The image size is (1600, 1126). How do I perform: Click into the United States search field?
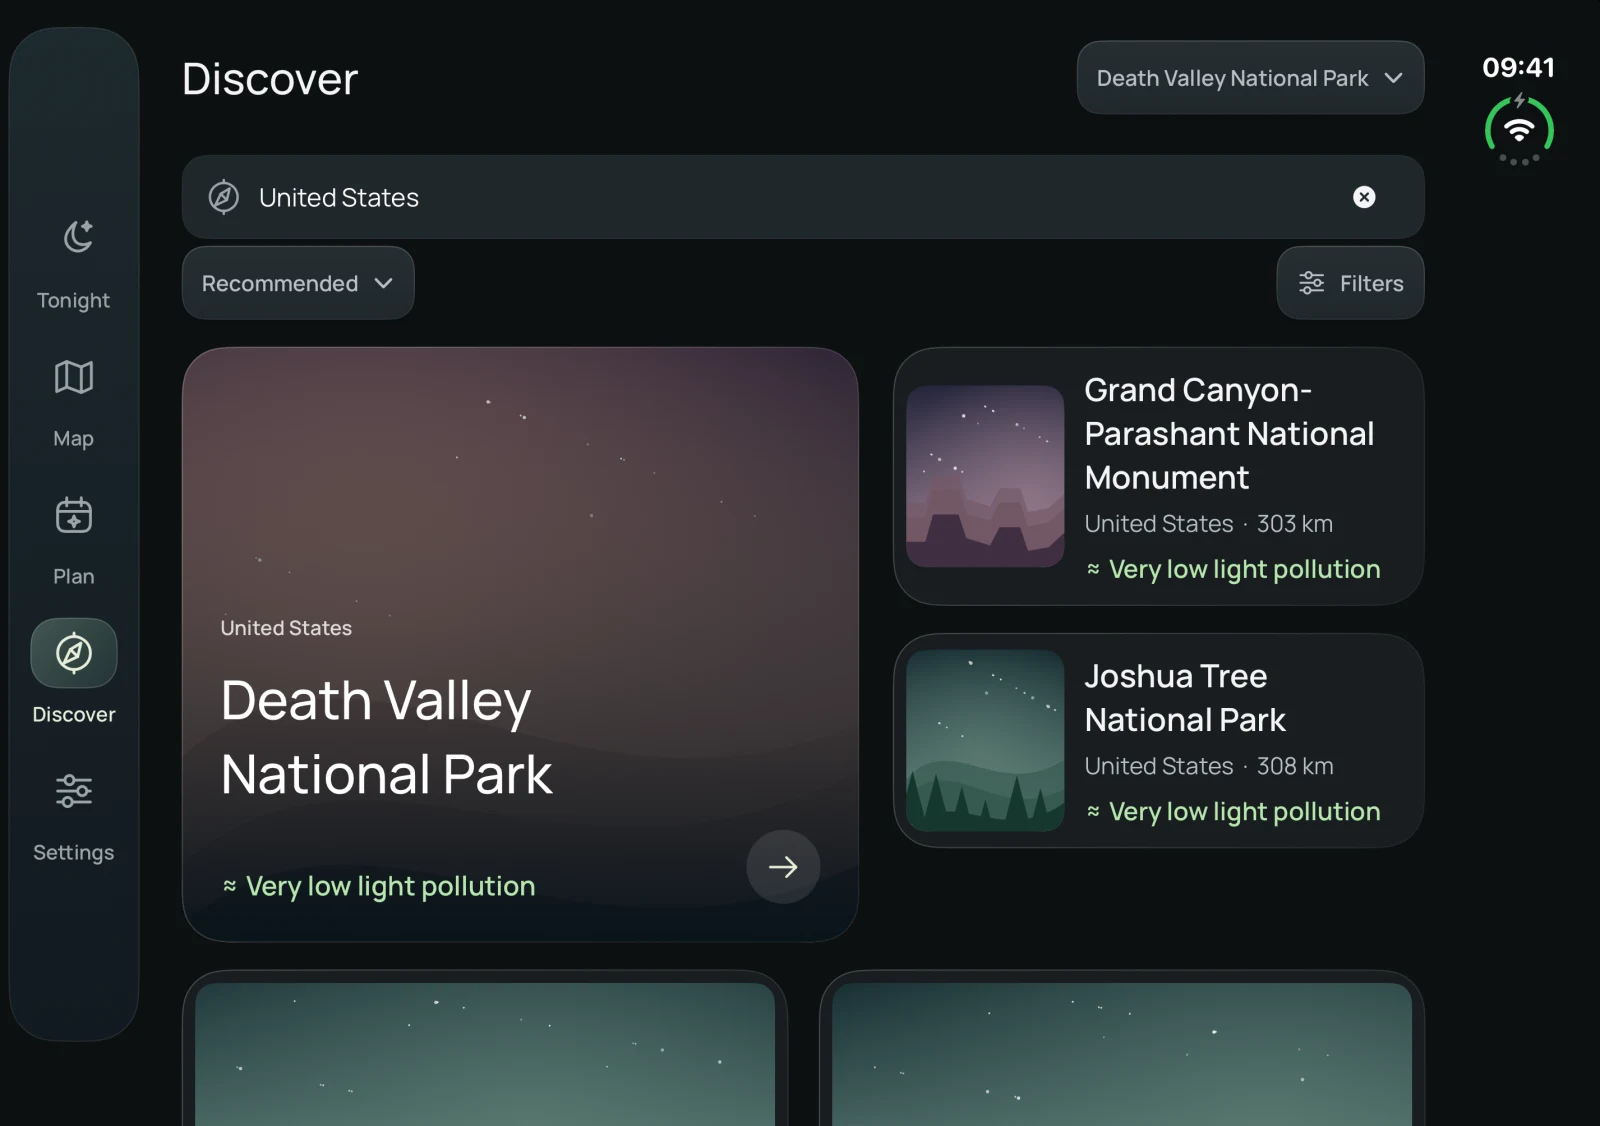(803, 197)
